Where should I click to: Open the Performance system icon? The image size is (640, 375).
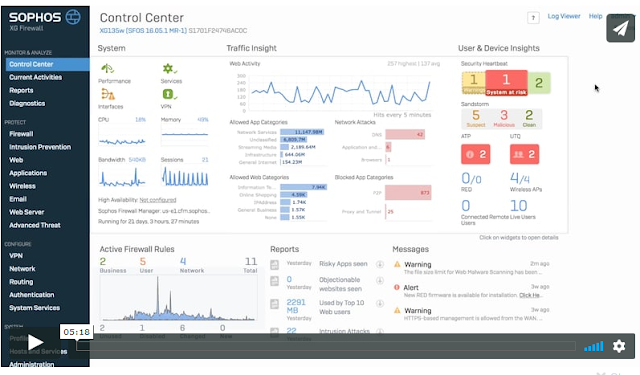[107, 68]
